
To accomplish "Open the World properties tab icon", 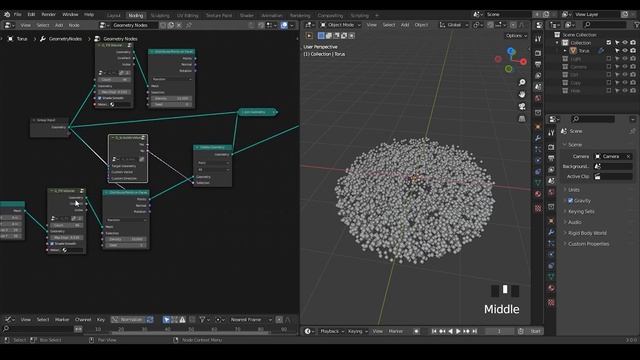I will [551, 192].
